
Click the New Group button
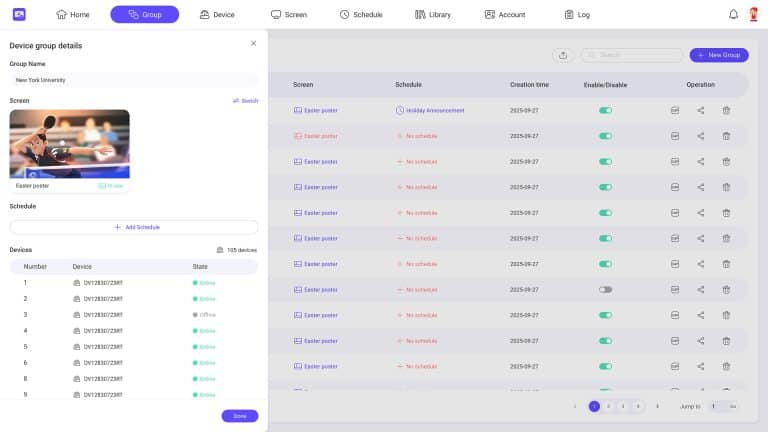pos(718,55)
